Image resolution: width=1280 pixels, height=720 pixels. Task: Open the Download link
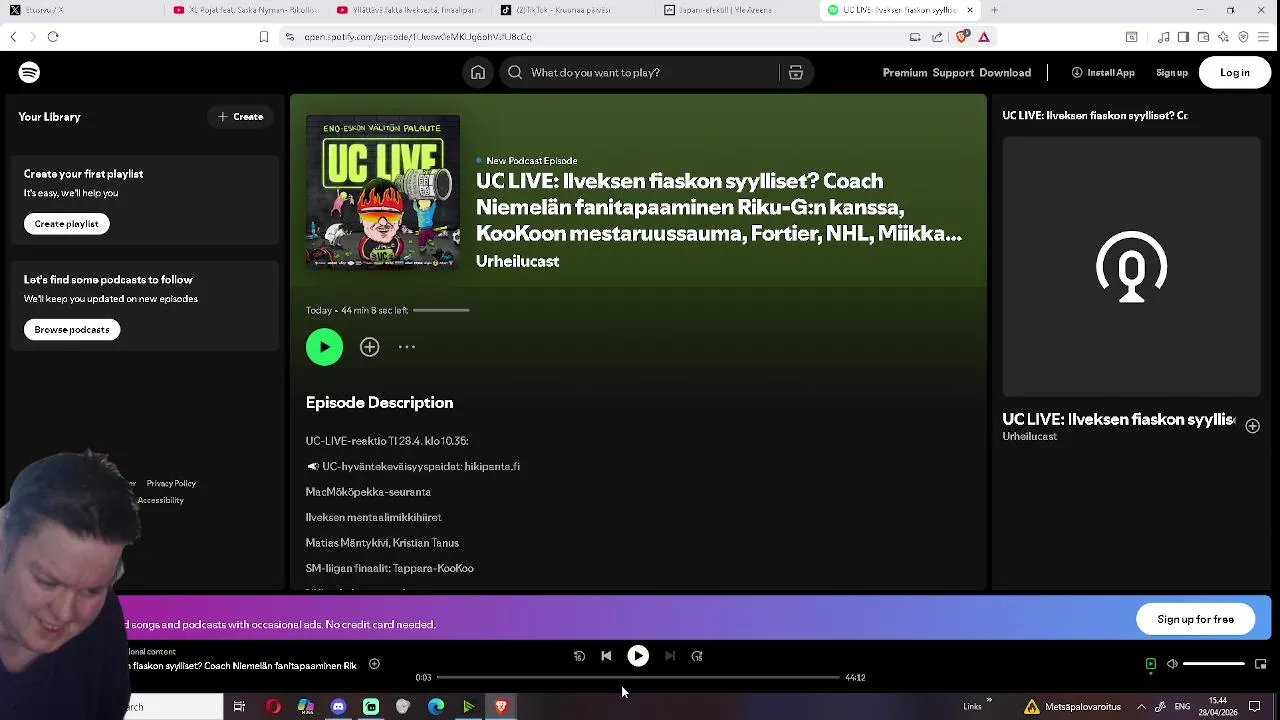pos(1005,73)
